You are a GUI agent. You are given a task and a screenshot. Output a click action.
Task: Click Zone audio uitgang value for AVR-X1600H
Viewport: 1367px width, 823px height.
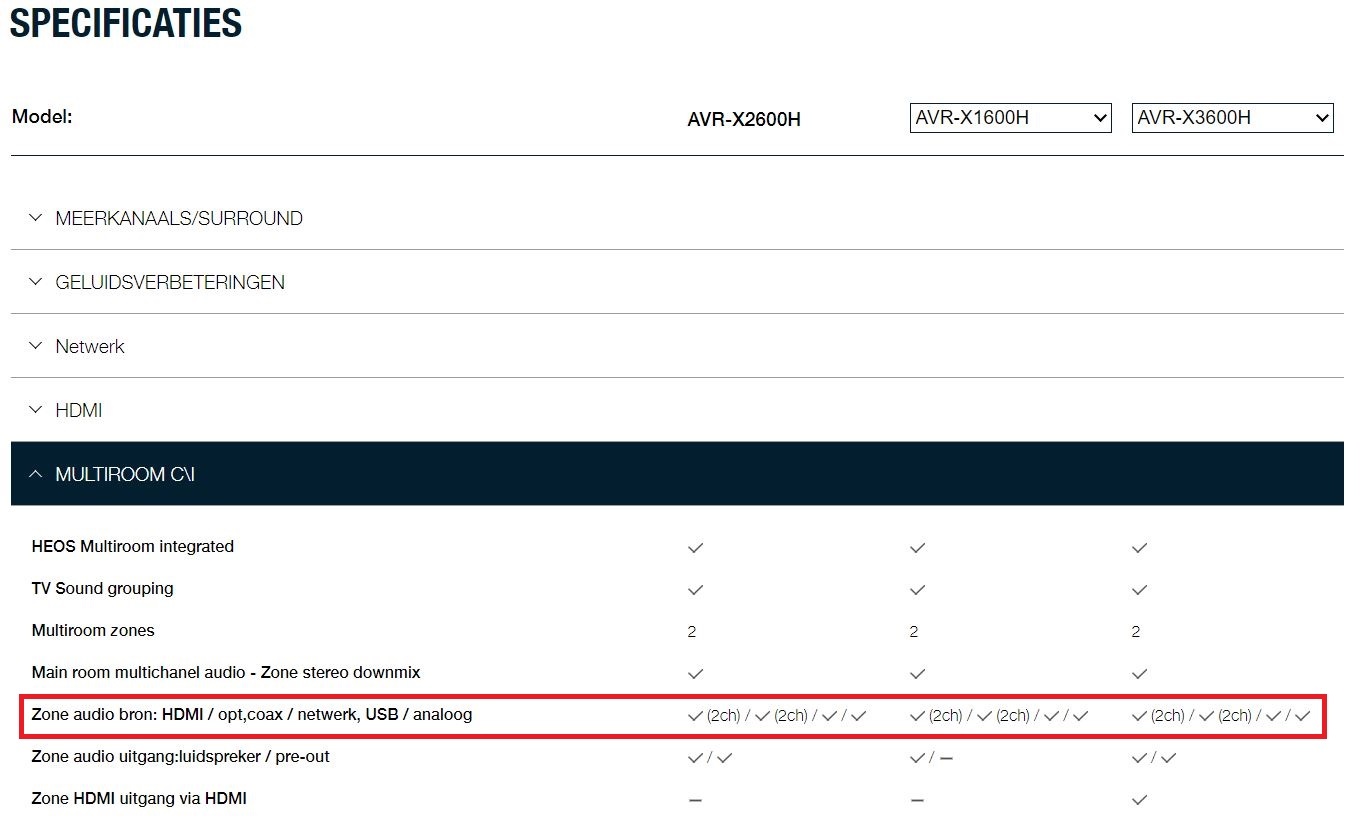[932, 758]
